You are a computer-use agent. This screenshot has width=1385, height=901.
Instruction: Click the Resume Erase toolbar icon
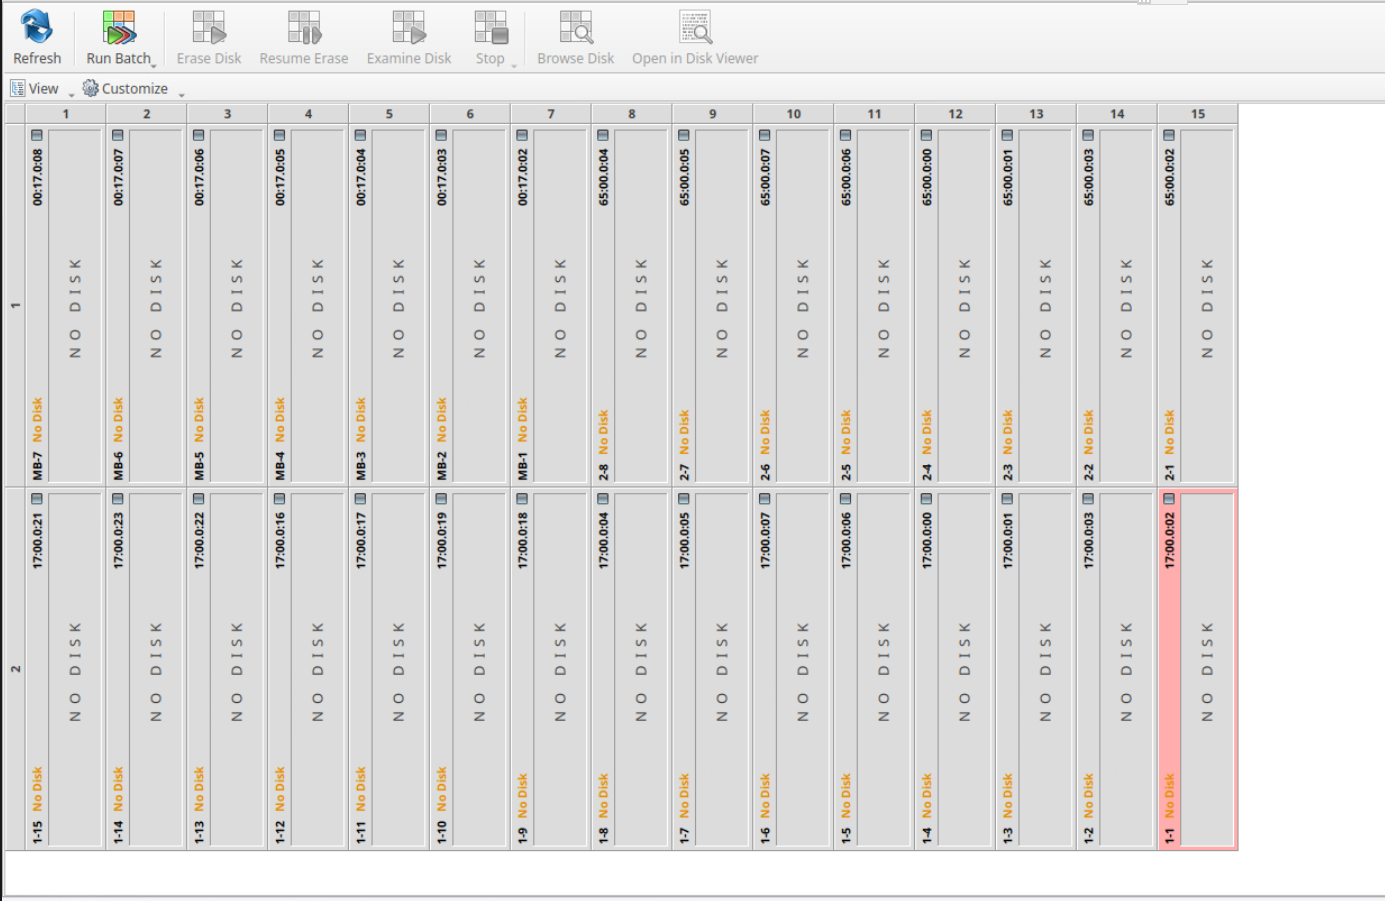304,28
